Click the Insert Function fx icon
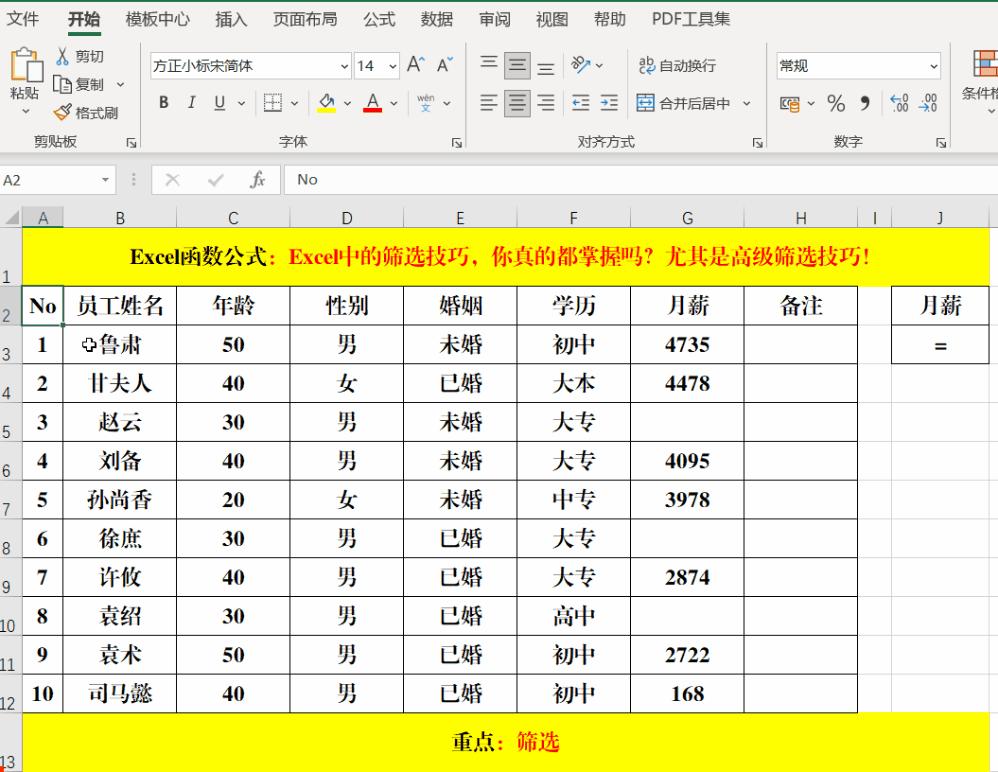This screenshot has height=772, width=998. pos(257,180)
